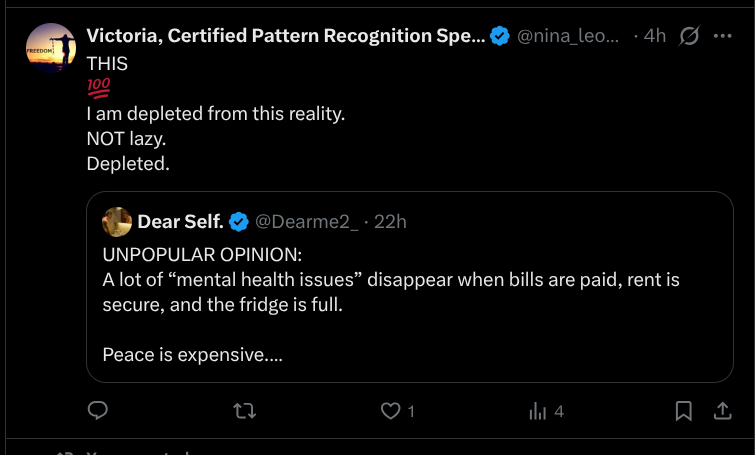Like the post with heart icon
The width and height of the screenshot is (755, 455).
(391, 410)
